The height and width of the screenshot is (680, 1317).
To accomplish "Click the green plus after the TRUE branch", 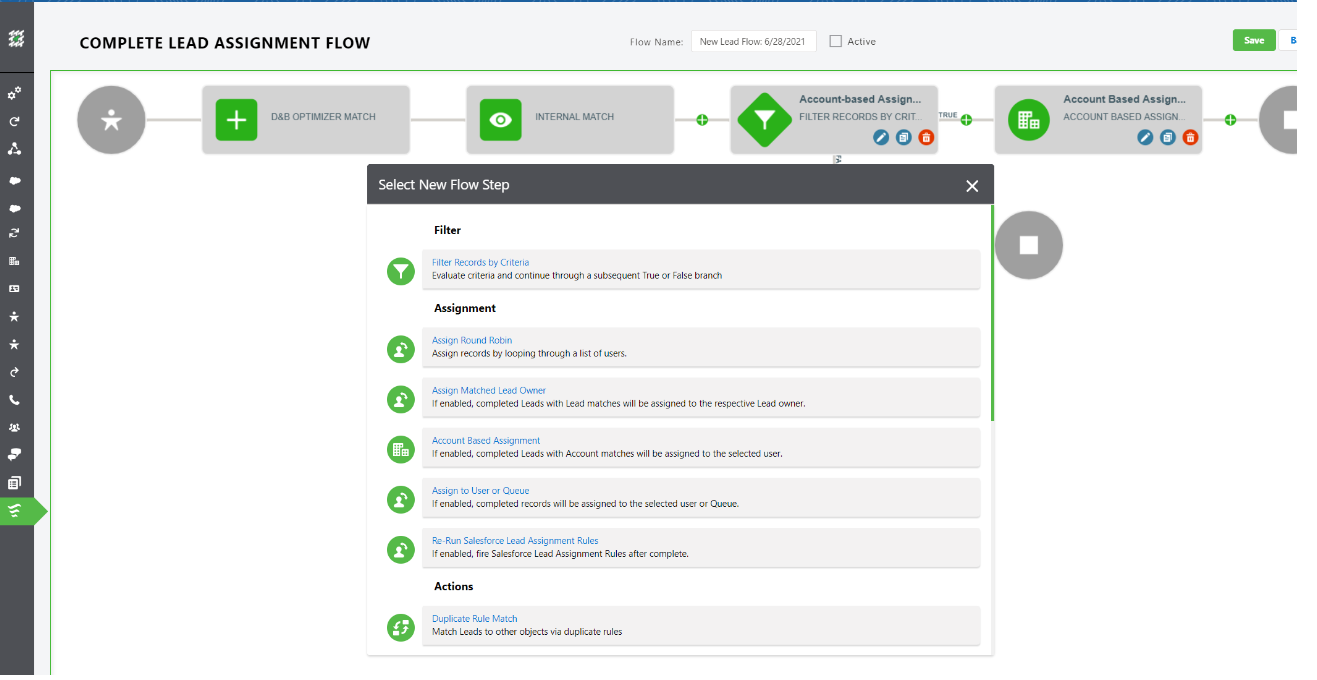I will click(964, 119).
